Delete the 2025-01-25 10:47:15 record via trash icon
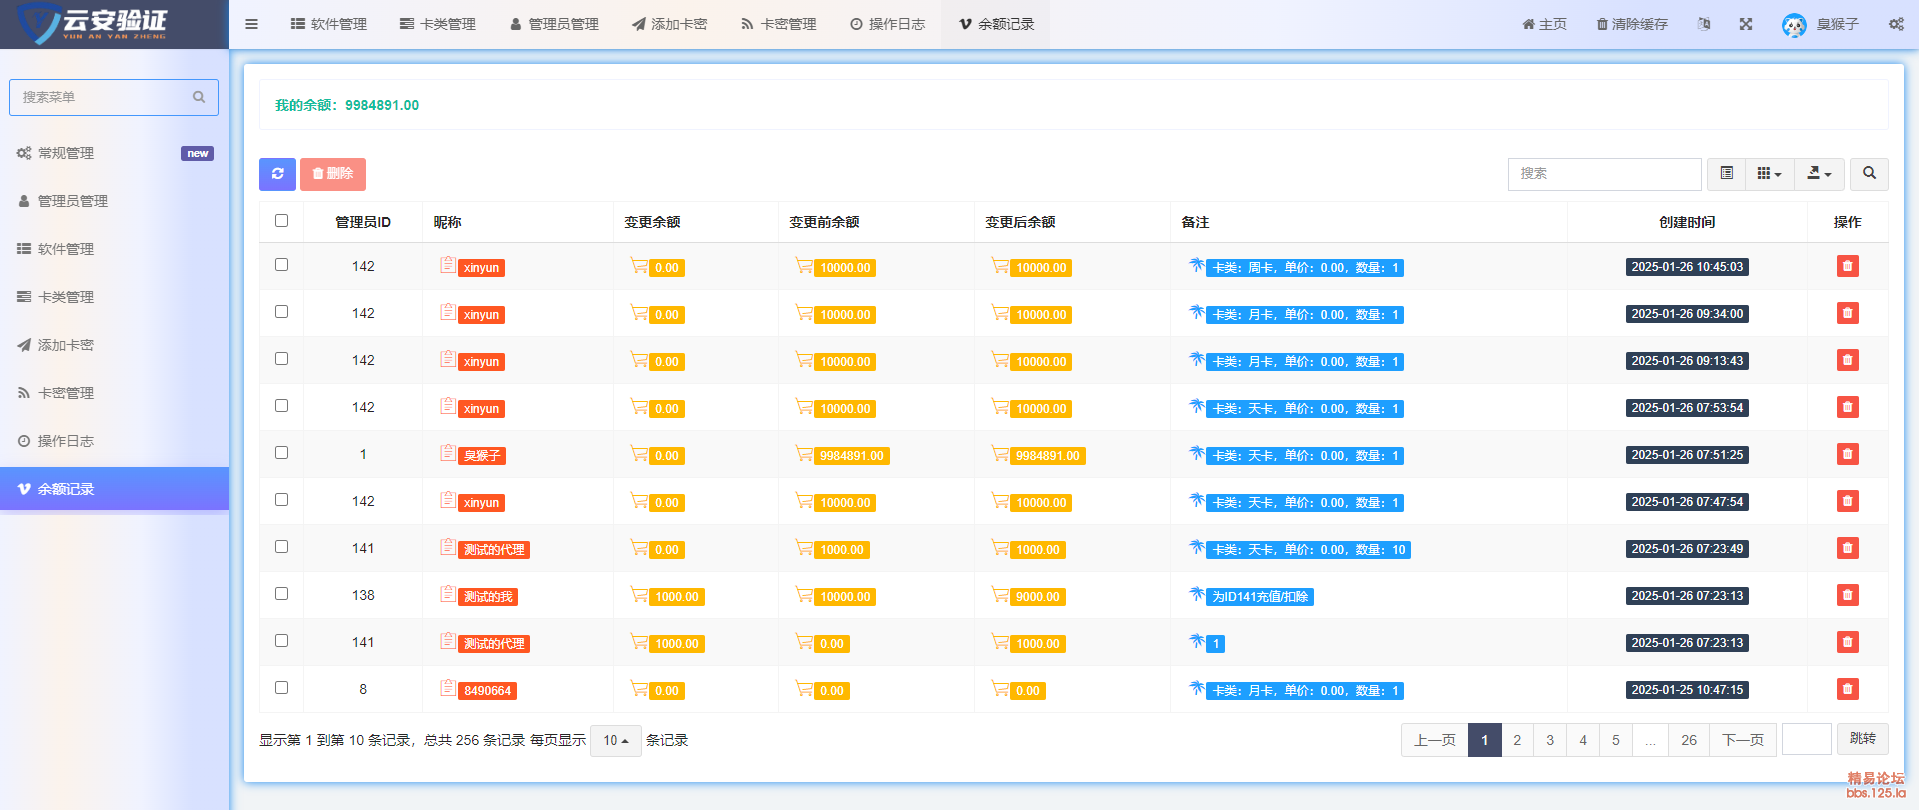The height and width of the screenshot is (810, 1919). coord(1847,689)
